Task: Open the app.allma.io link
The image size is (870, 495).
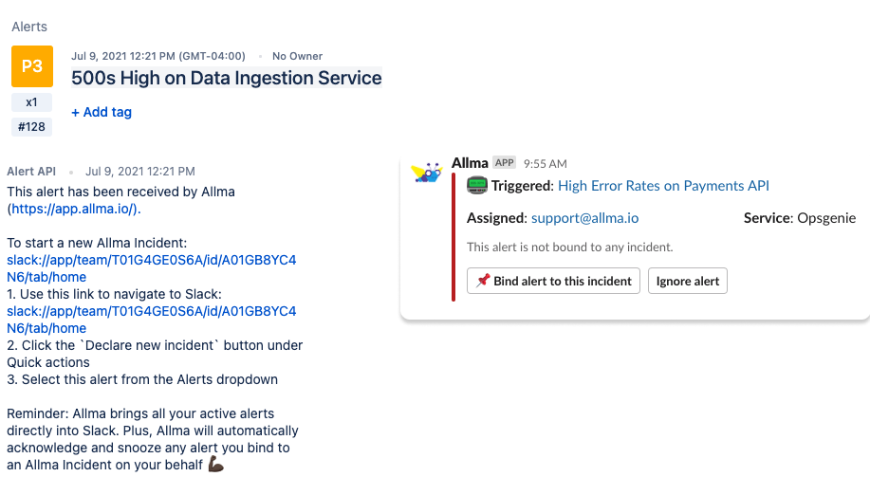Action: tap(74, 209)
